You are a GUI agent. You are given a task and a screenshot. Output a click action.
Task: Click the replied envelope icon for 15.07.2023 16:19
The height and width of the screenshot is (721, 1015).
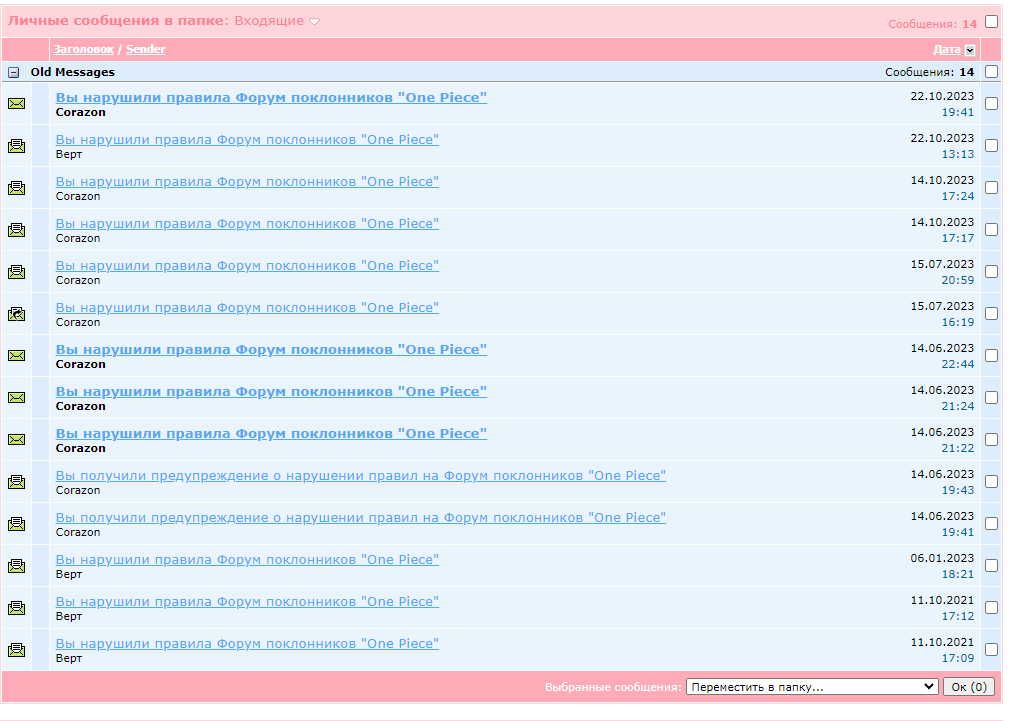click(16, 314)
